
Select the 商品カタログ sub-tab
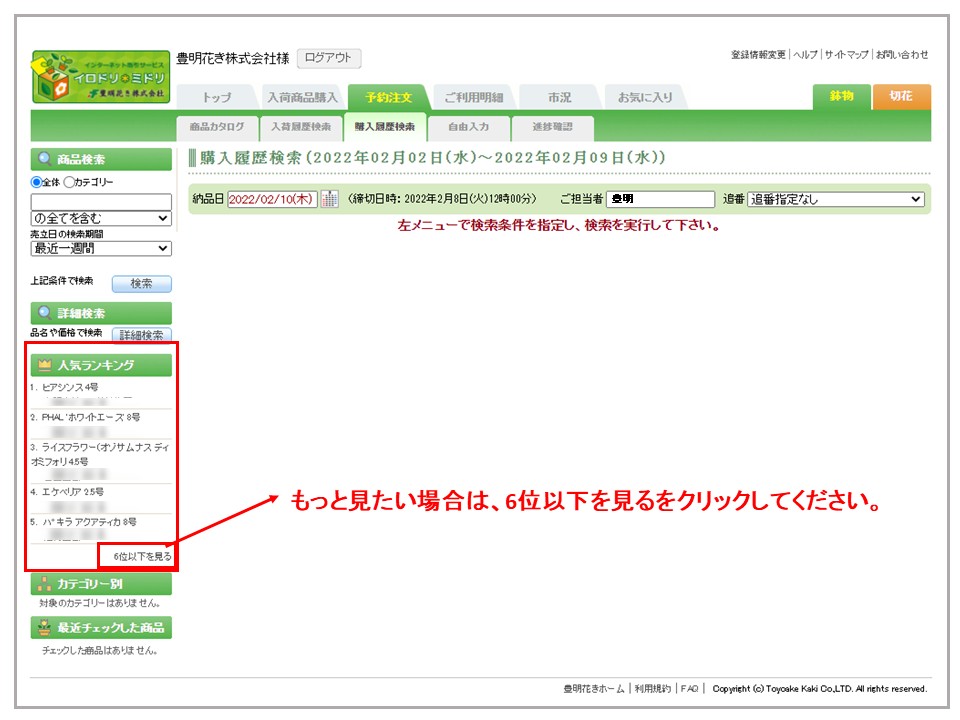(x=216, y=127)
